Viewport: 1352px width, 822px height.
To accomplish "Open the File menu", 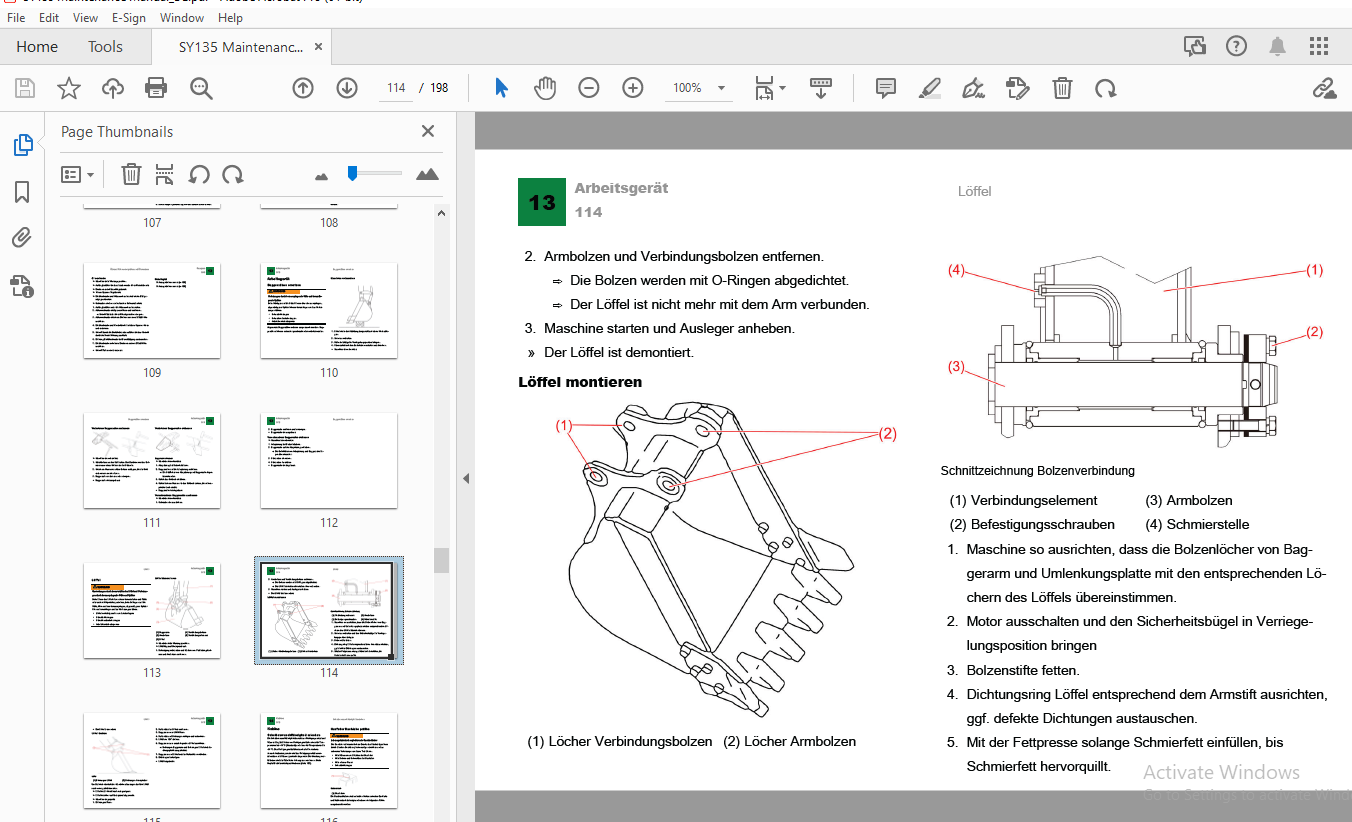I will tap(16, 18).
